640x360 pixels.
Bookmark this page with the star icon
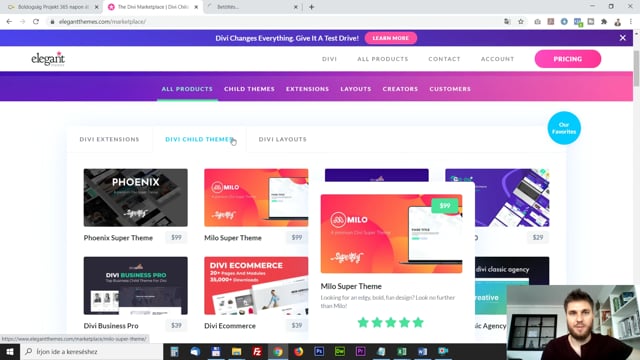[521, 22]
